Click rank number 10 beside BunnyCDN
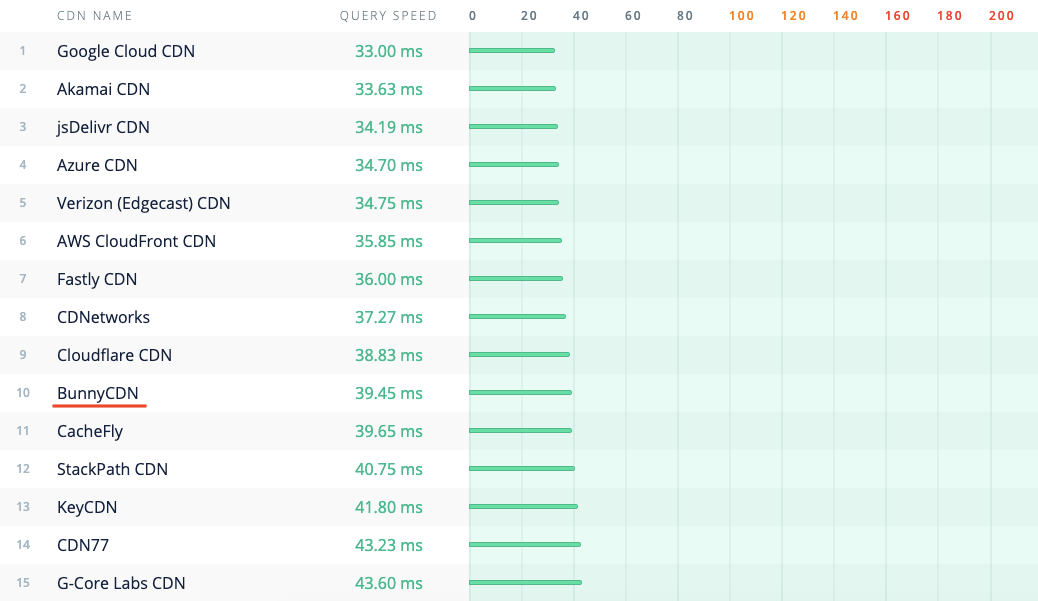The image size is (1038, 601). point(23,393)
